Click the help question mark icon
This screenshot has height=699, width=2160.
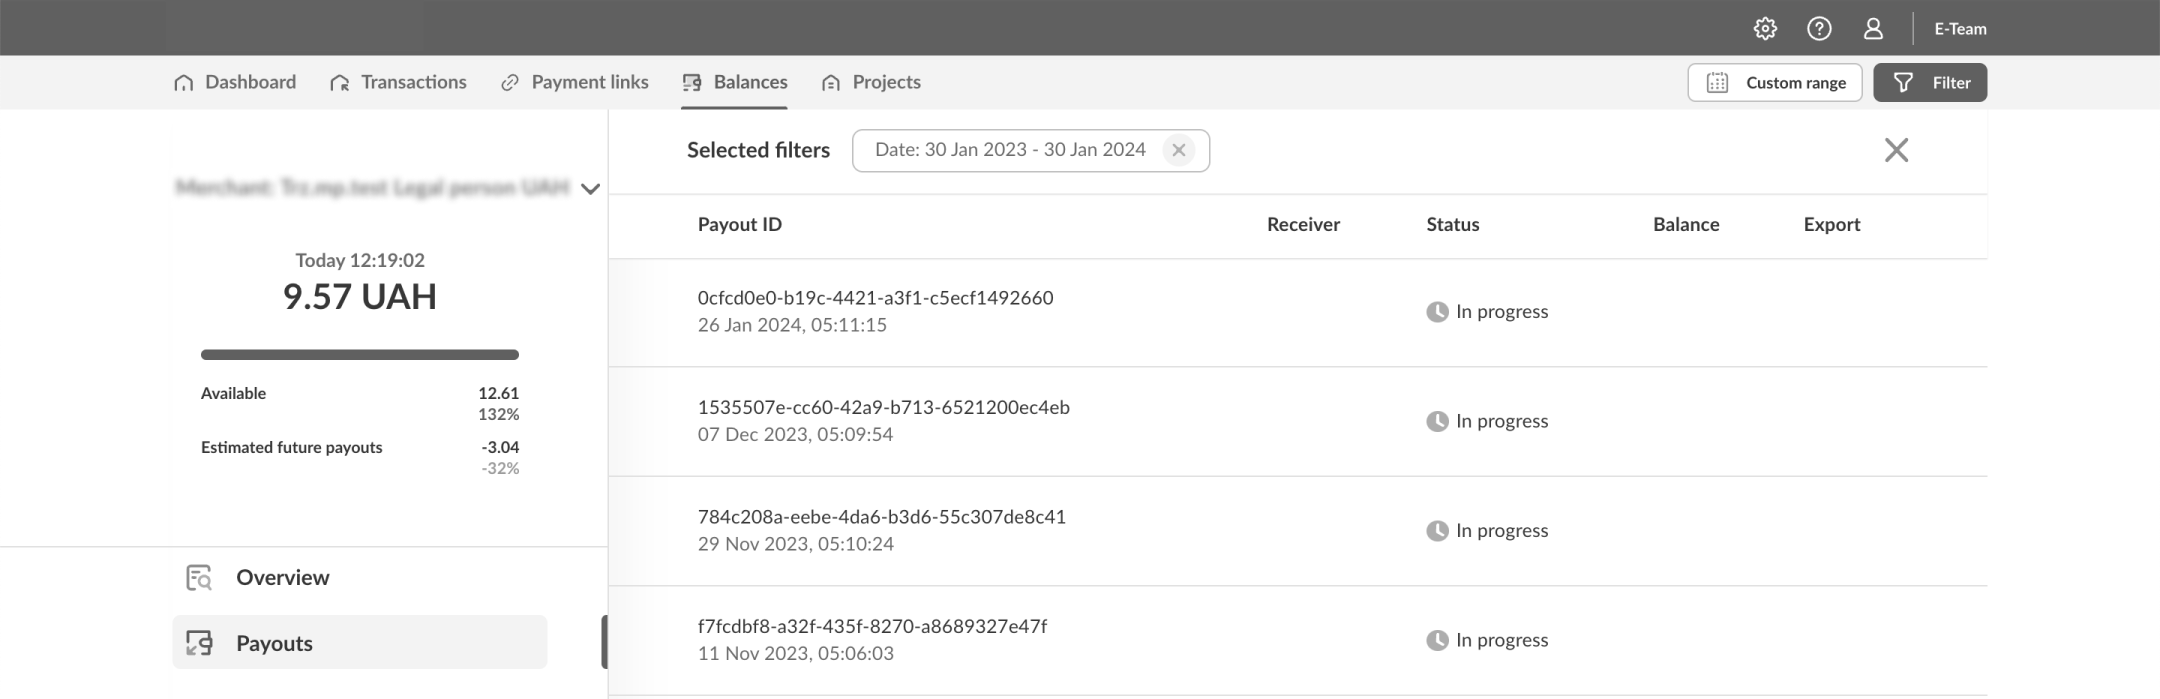pyautogui.click(x=1819, y=29)
